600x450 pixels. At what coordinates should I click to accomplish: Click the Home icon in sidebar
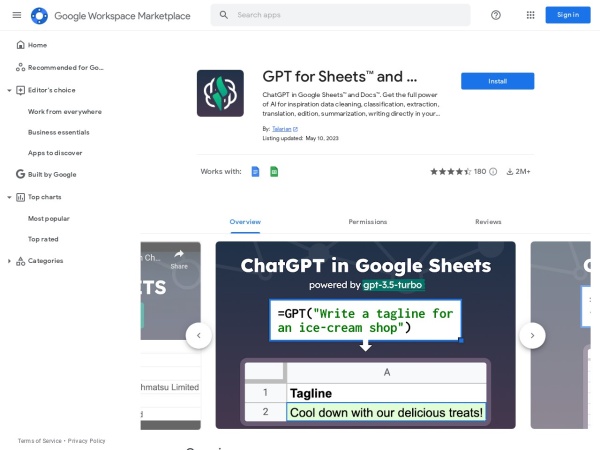pyautogui.click(x=20, y=45)
